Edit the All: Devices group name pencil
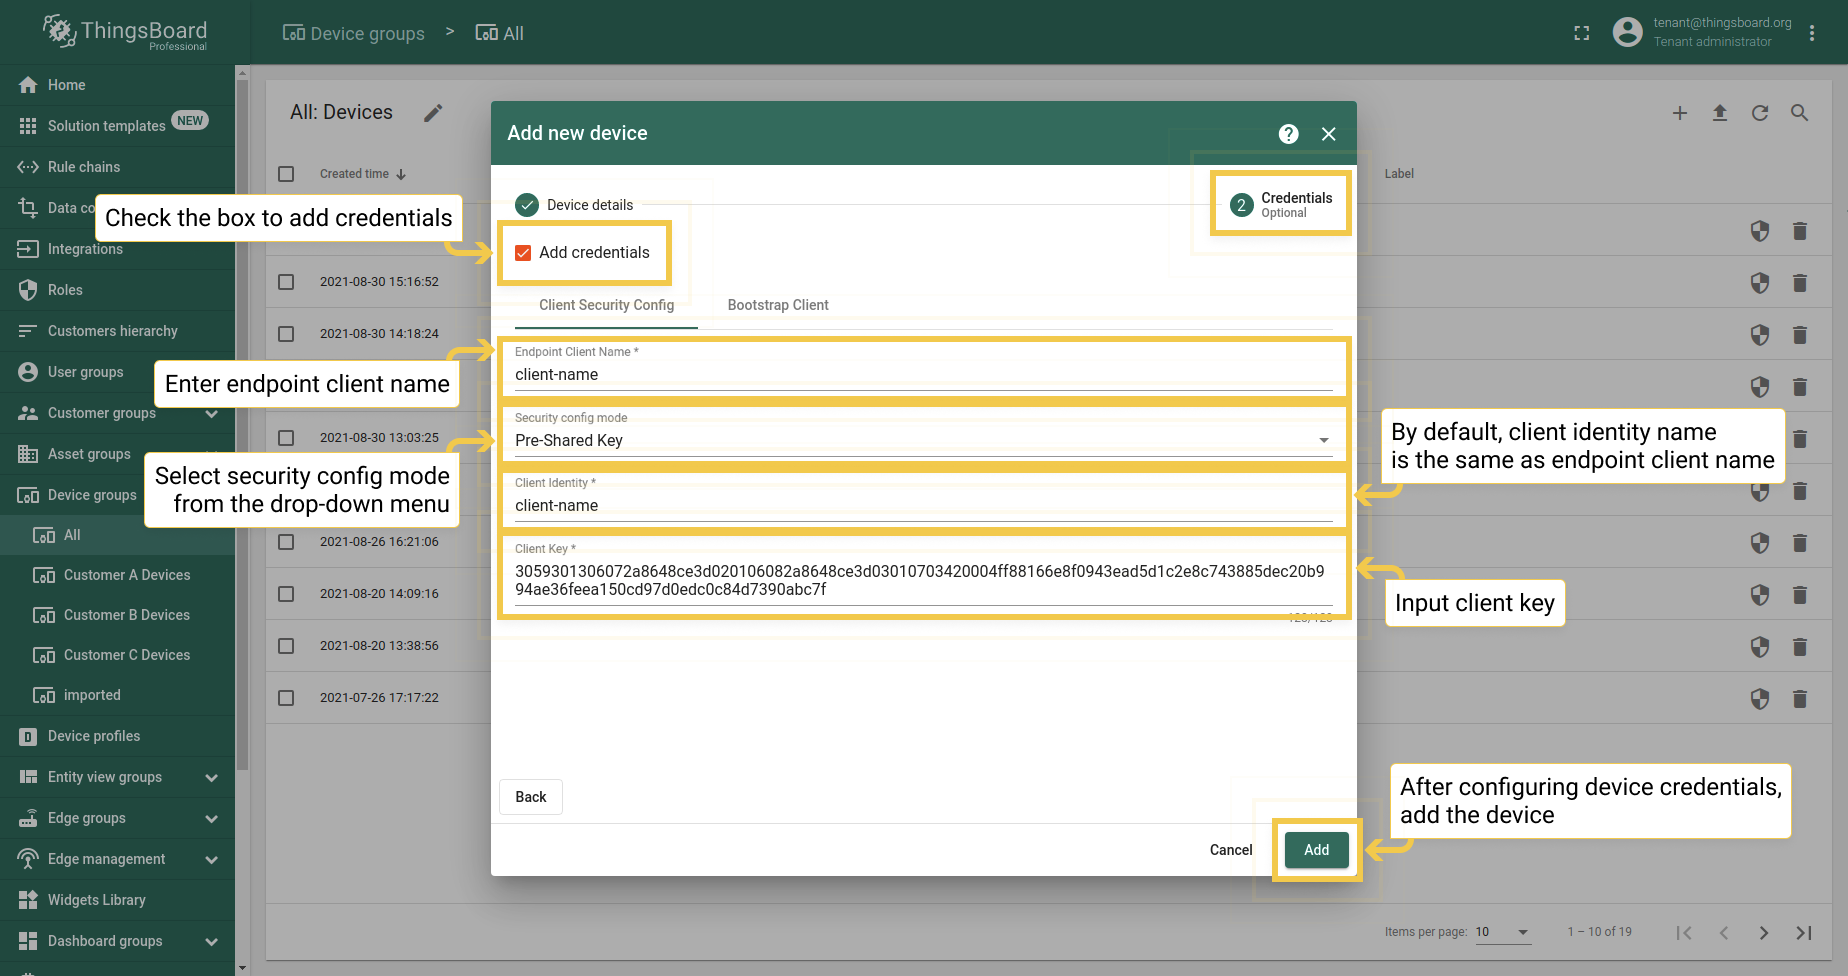 (433, 113)
